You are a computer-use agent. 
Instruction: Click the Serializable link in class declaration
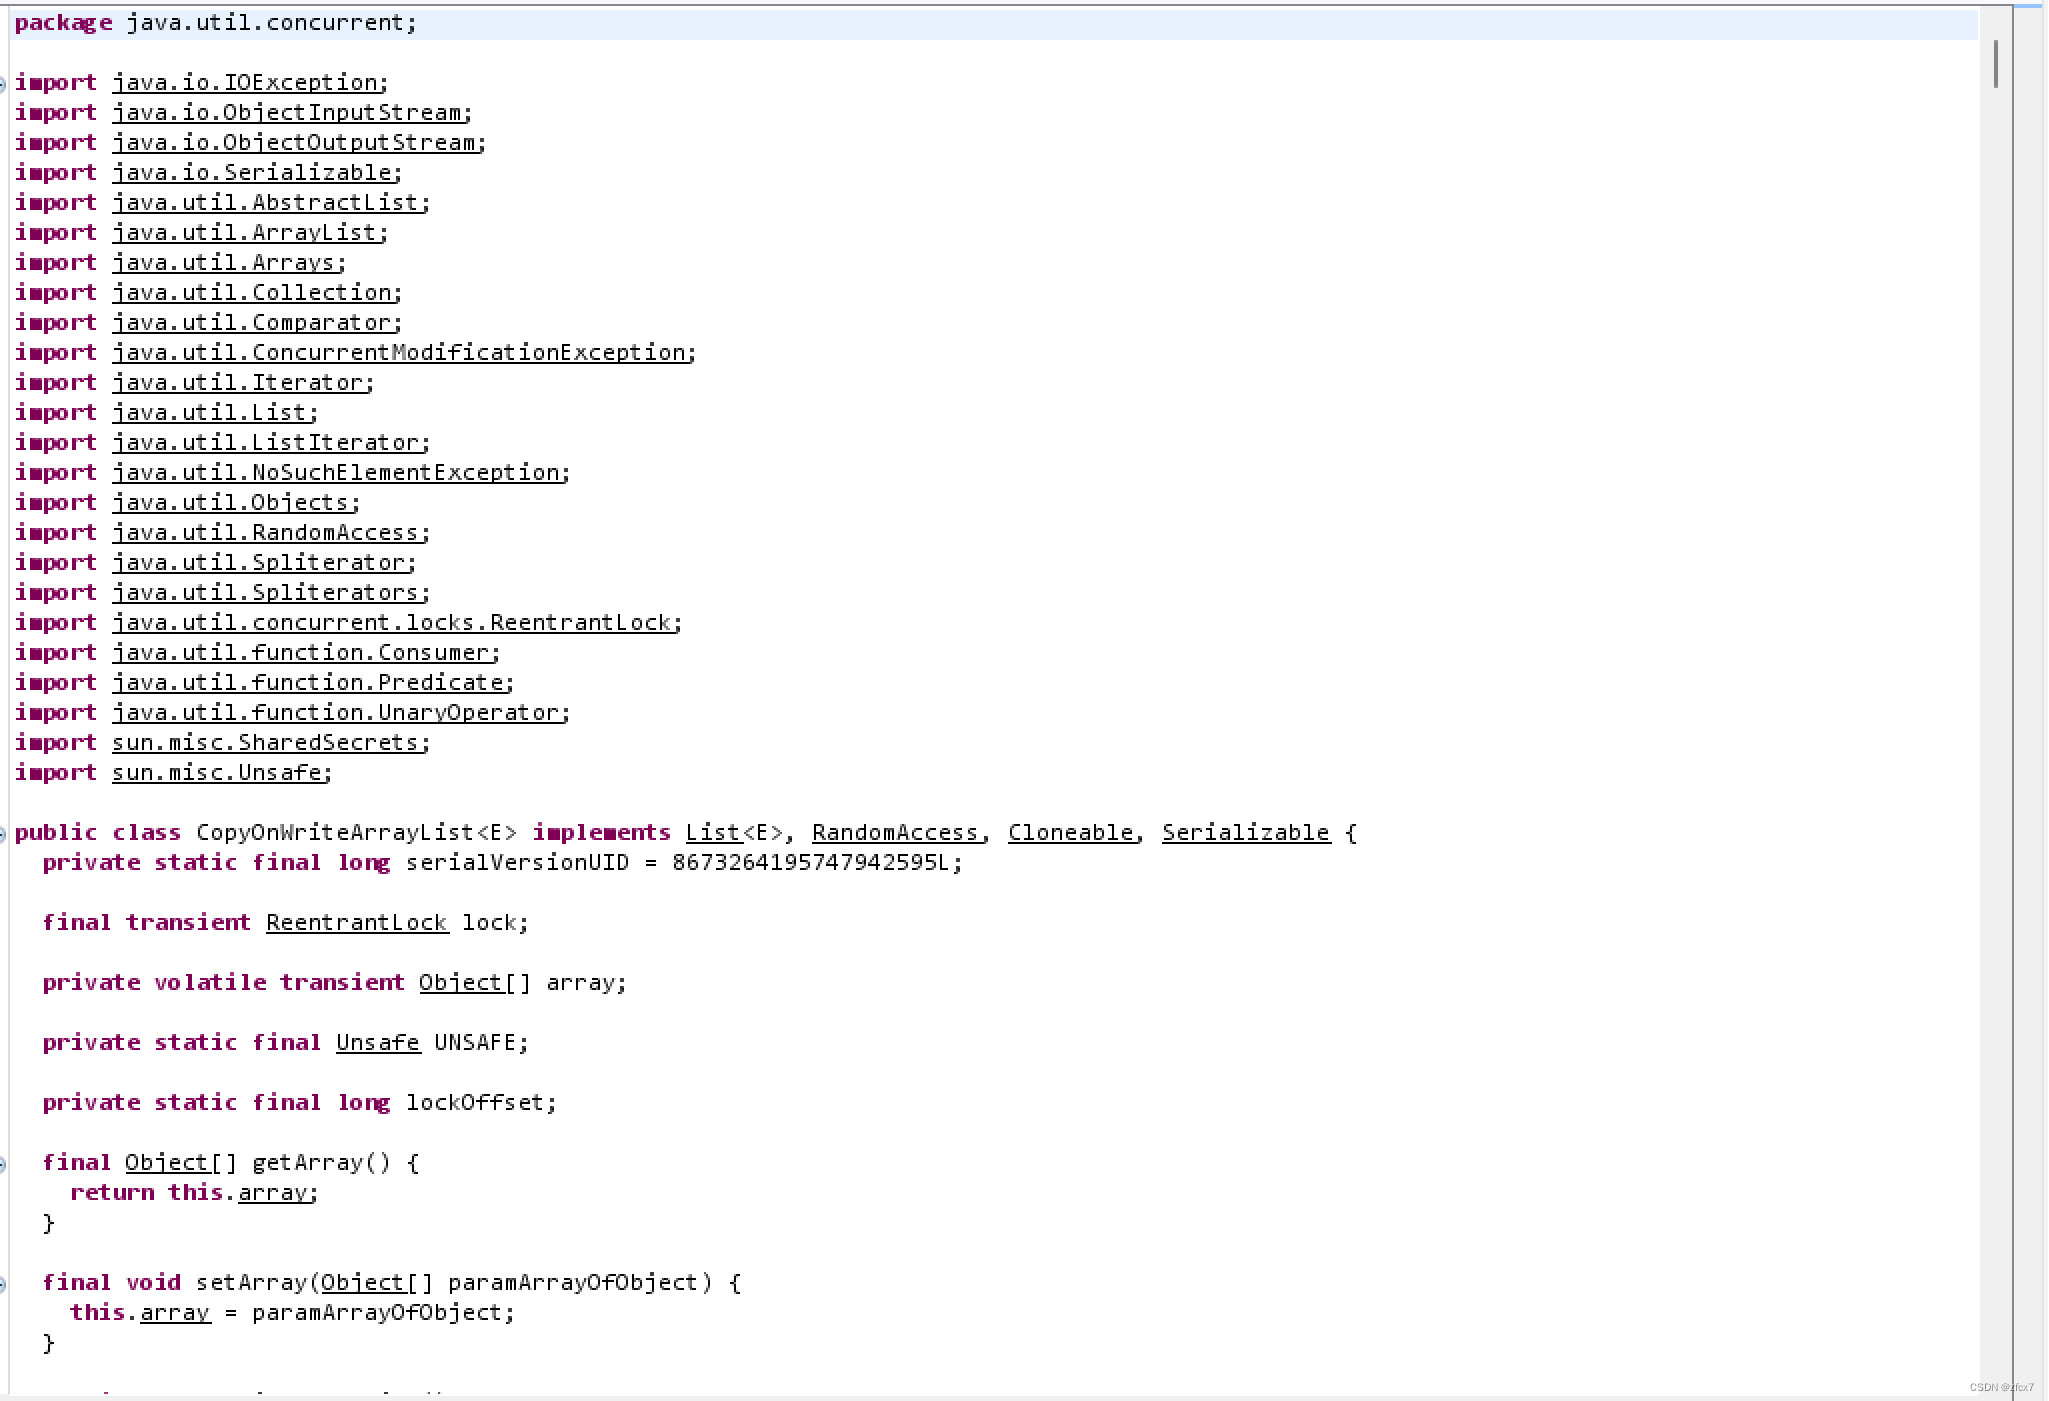point(1245,833)
